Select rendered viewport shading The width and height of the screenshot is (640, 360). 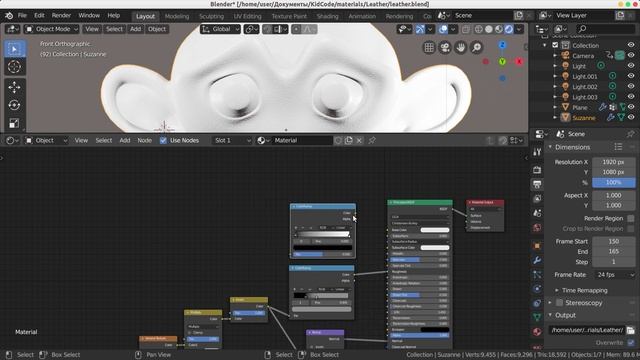tap(509, 29)
